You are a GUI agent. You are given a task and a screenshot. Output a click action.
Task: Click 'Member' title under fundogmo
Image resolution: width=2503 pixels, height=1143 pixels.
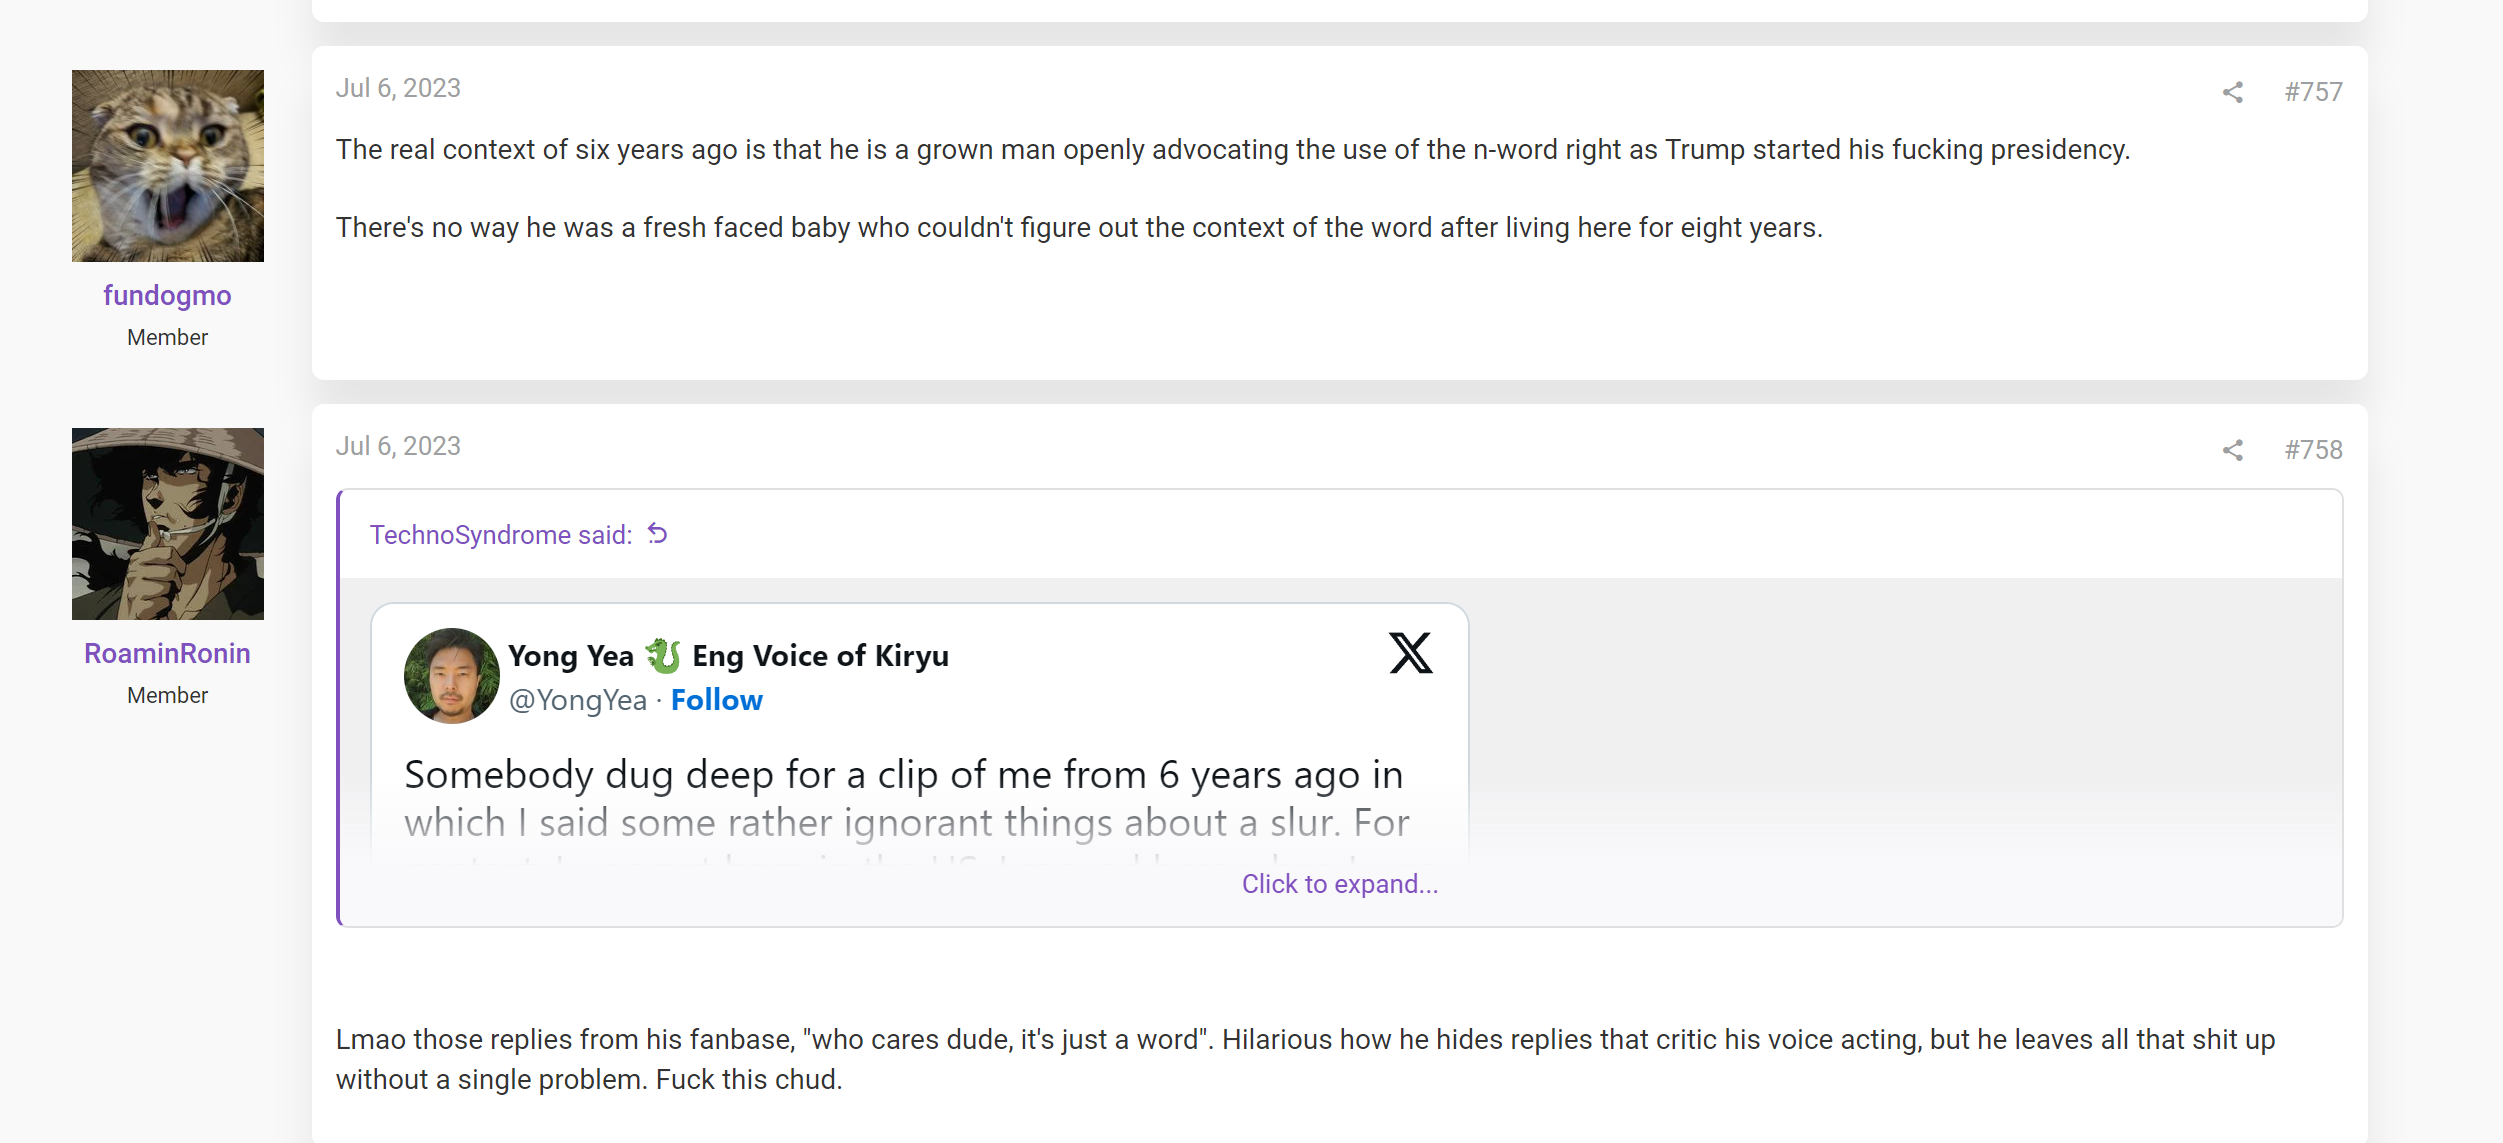[167, 338]
